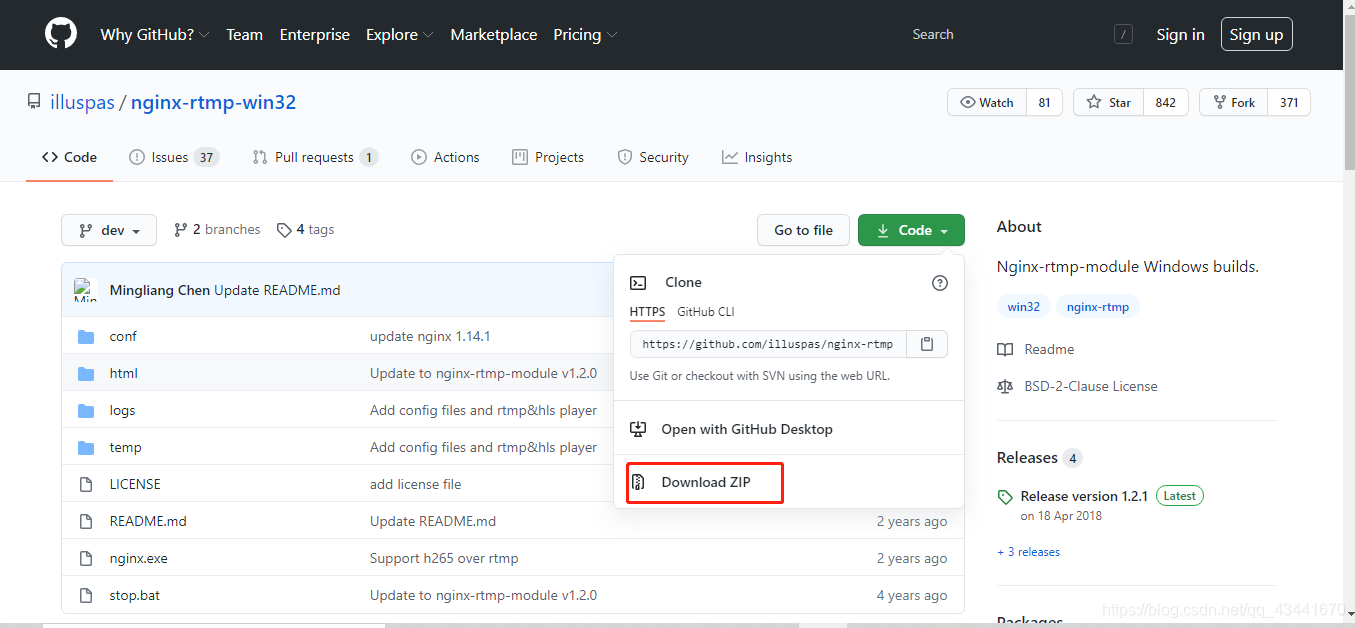This screenshot has height=628, width=1355.
Task: Select the HTTPS clone tab
Action: coord(647,312)
